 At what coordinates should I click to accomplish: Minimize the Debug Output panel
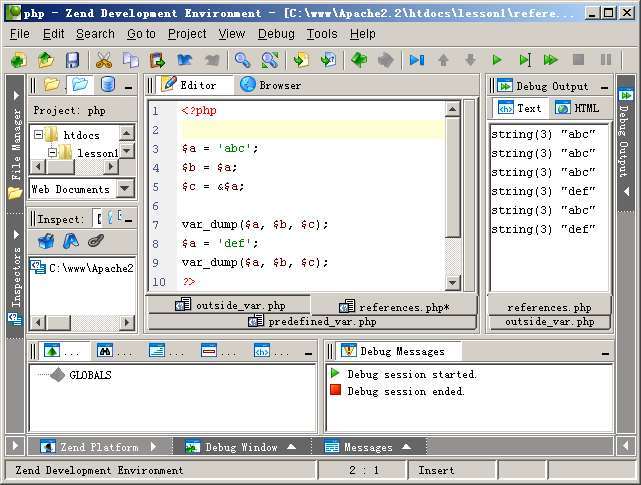coord(605,88)
